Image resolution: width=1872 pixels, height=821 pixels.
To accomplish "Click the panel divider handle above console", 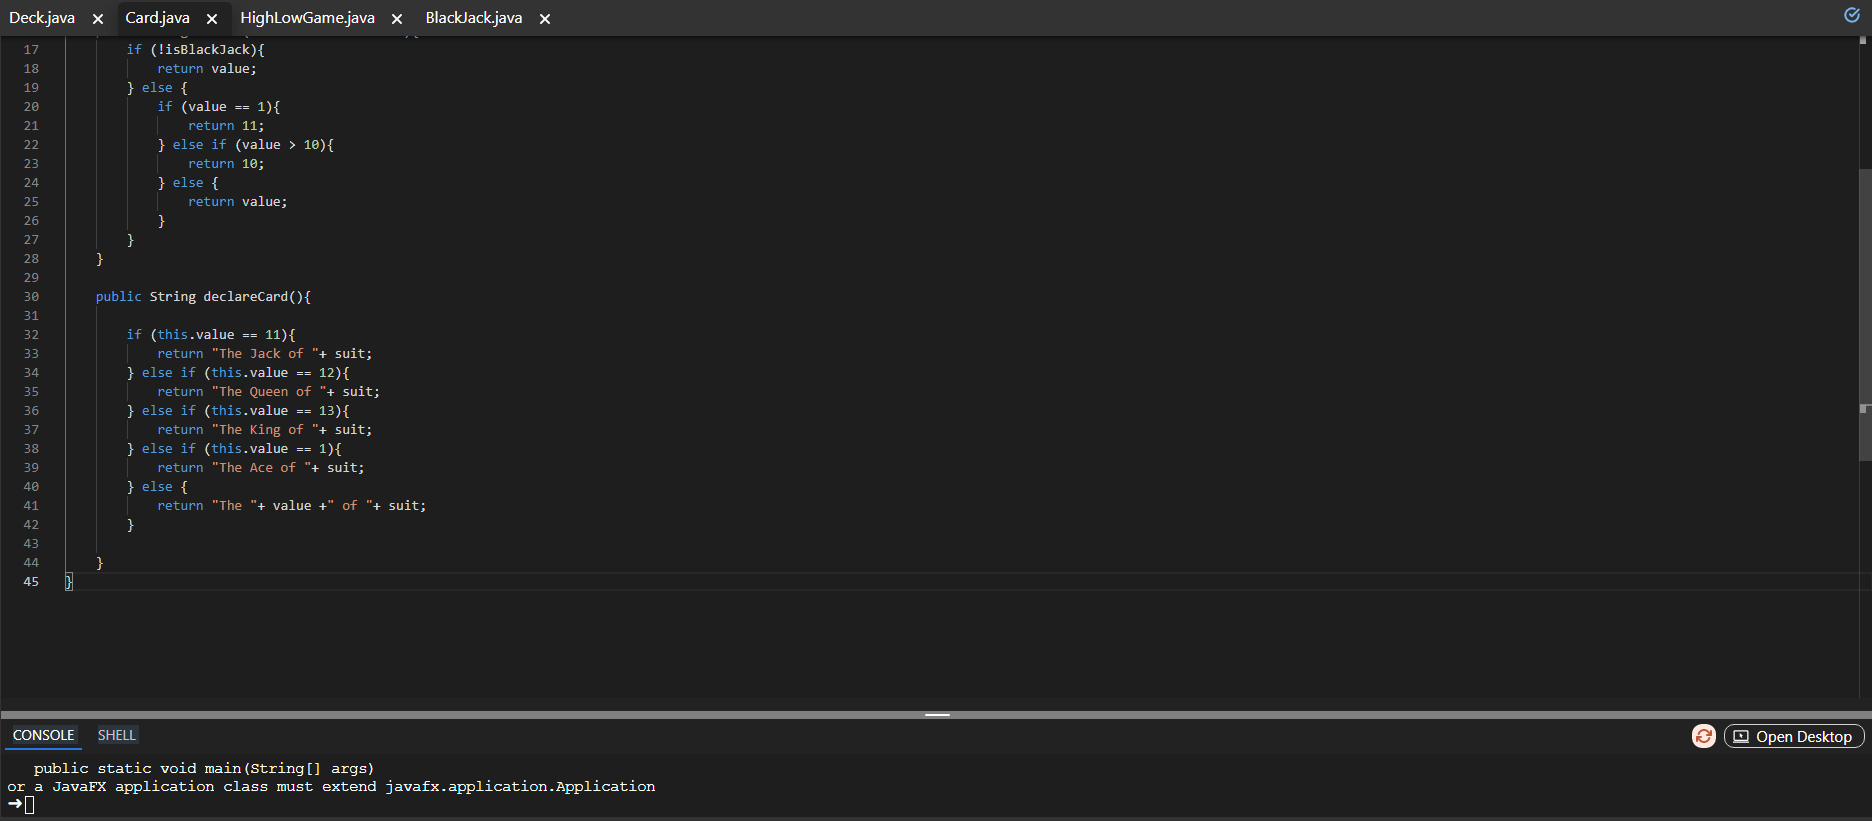I will coord(937,715).
